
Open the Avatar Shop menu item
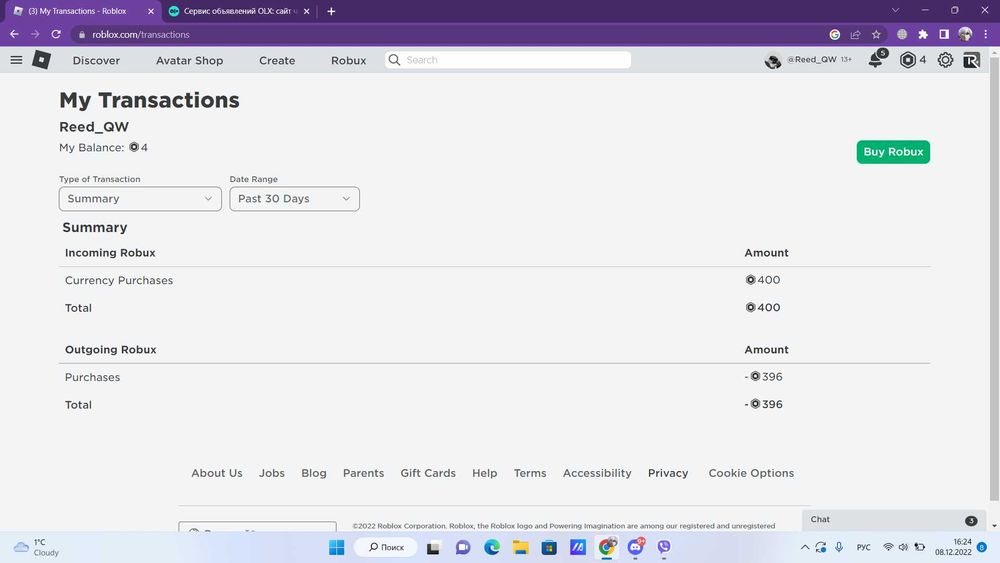(189, 61)
